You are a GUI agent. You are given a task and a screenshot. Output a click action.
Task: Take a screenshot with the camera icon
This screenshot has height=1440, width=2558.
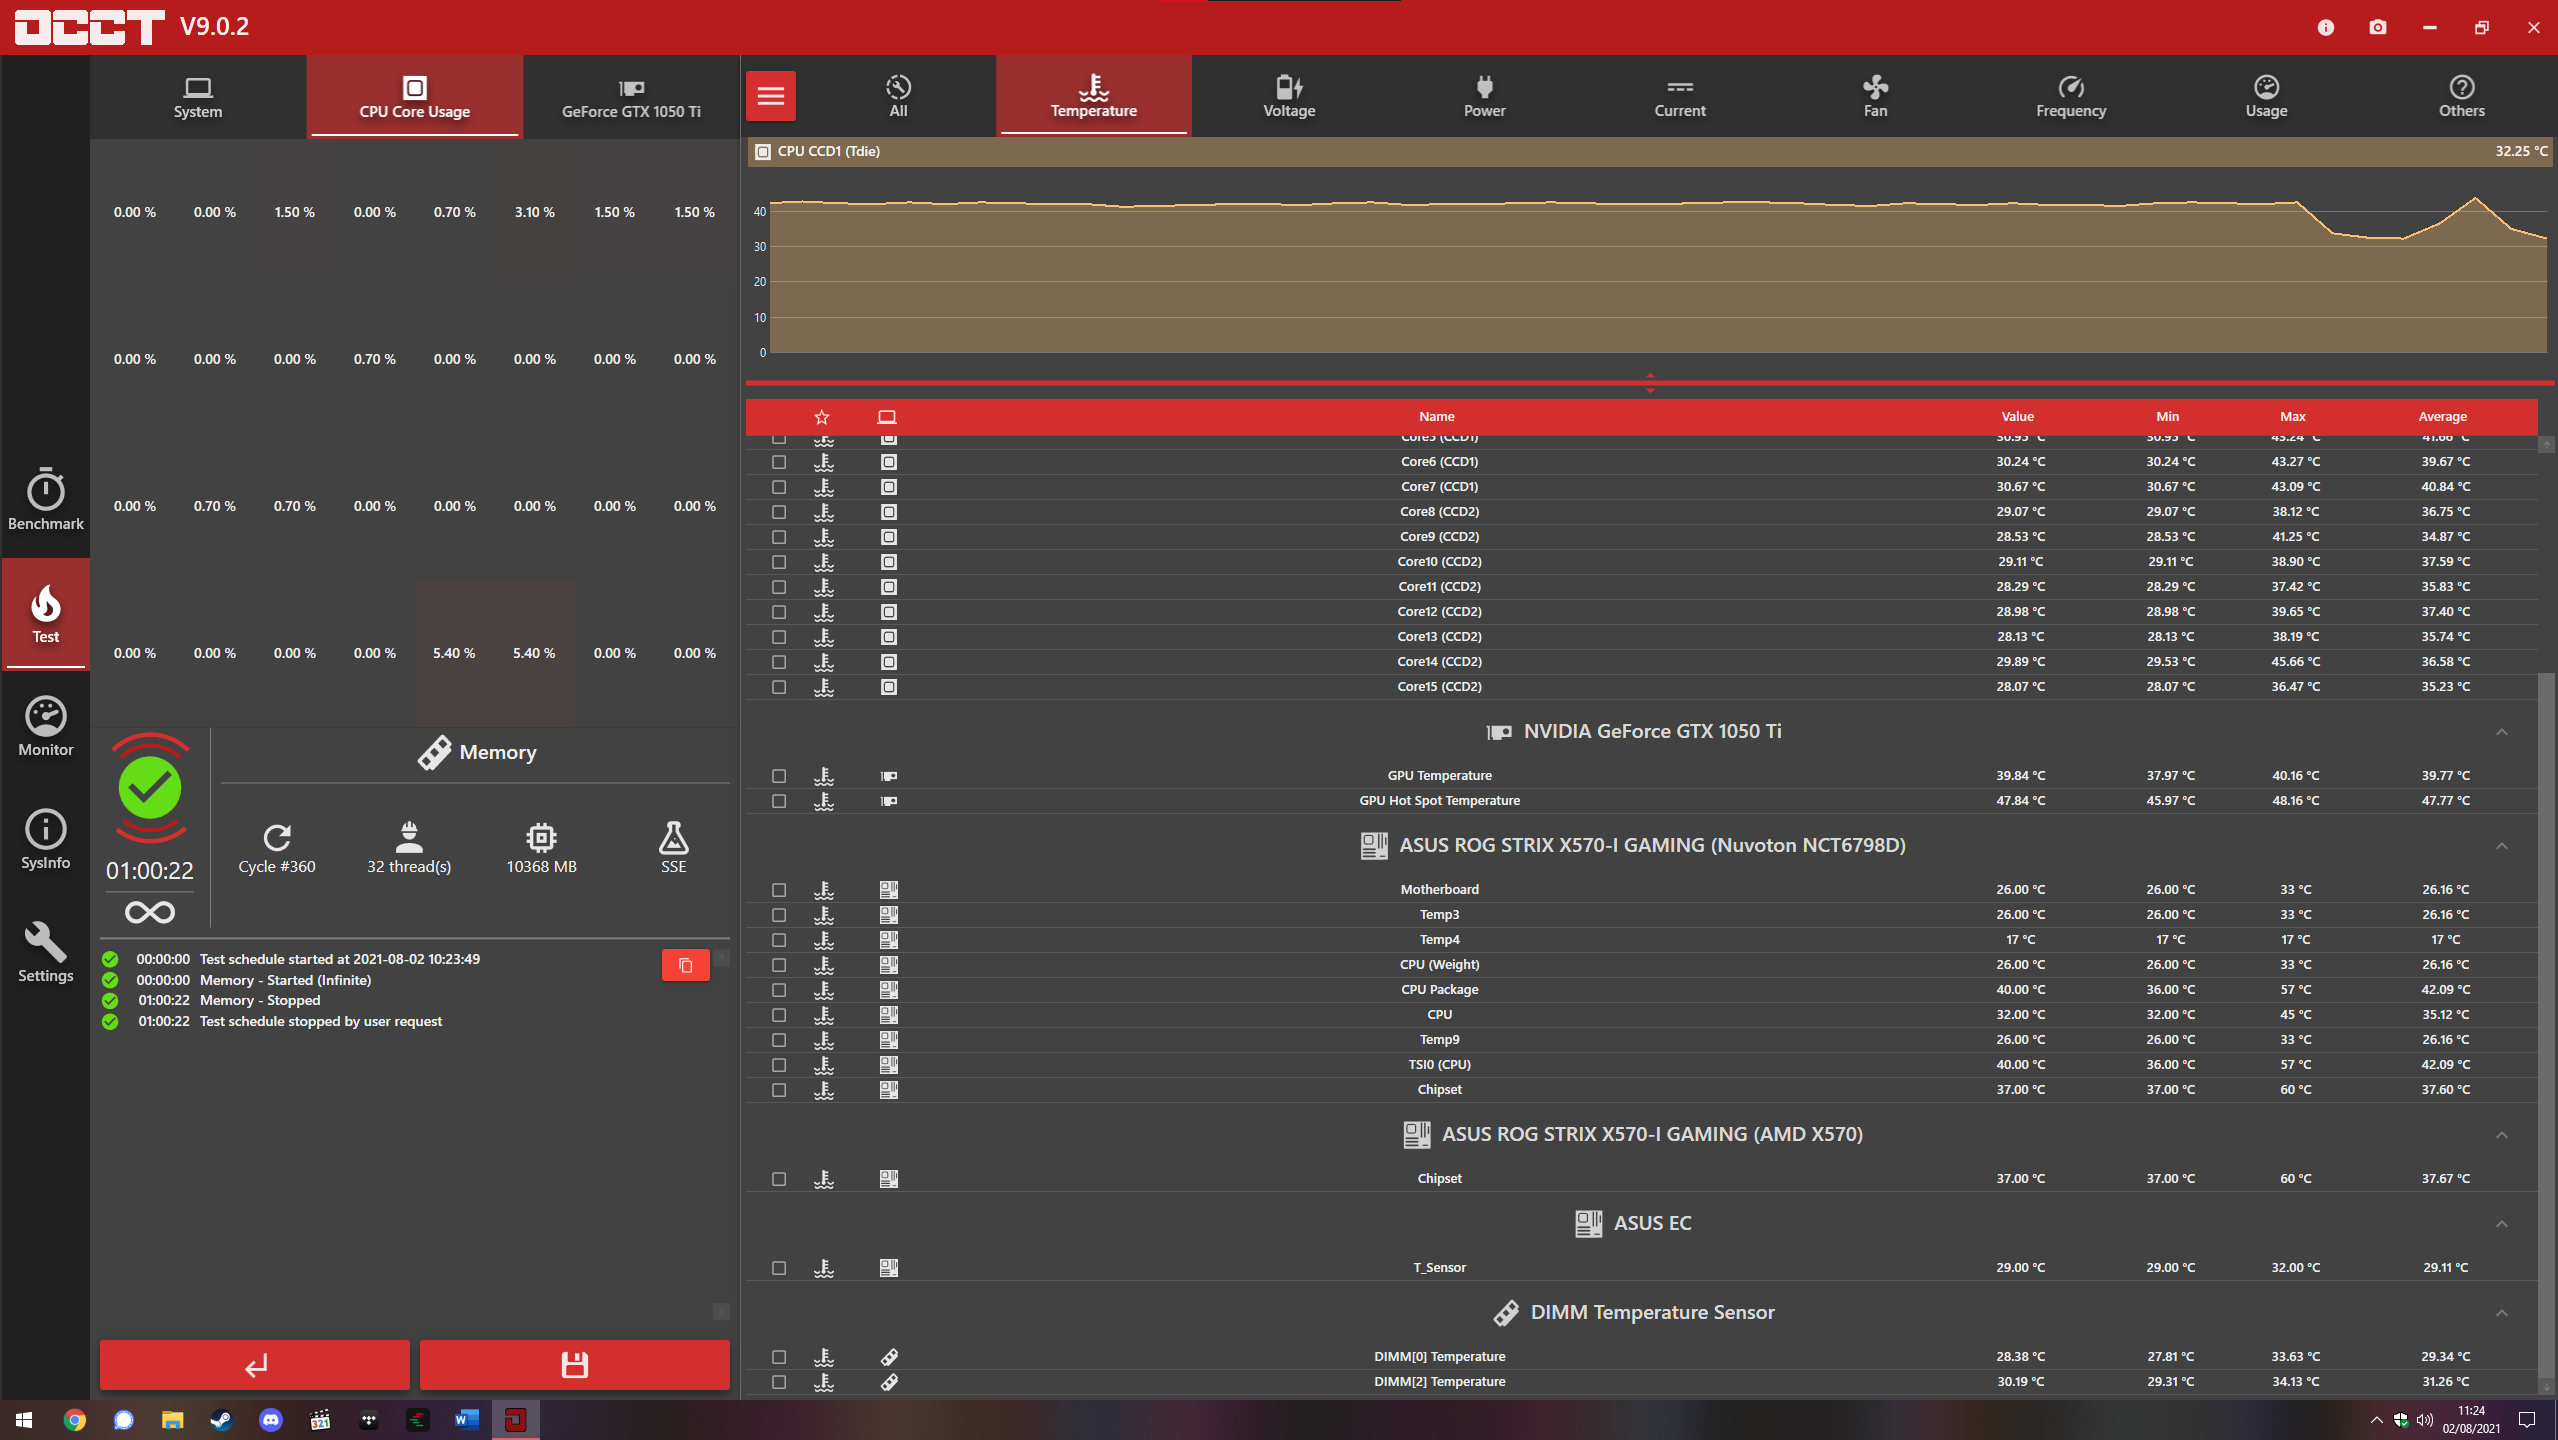pyautogui.click(x=2378, y=27)
